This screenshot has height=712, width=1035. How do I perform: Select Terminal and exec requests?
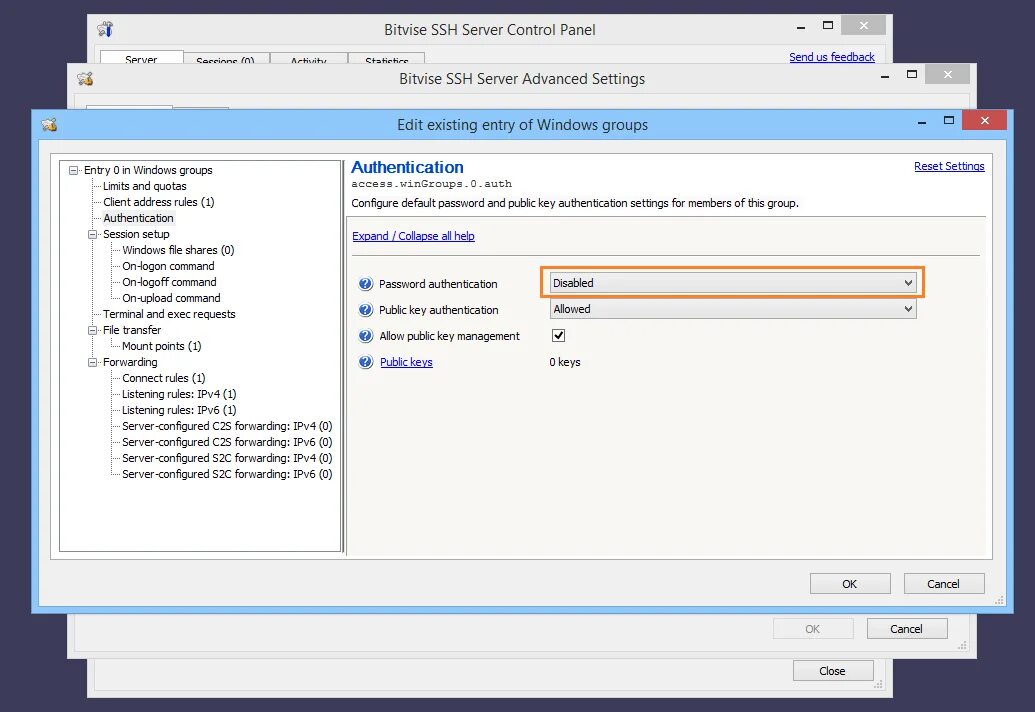tap(169, 314)
